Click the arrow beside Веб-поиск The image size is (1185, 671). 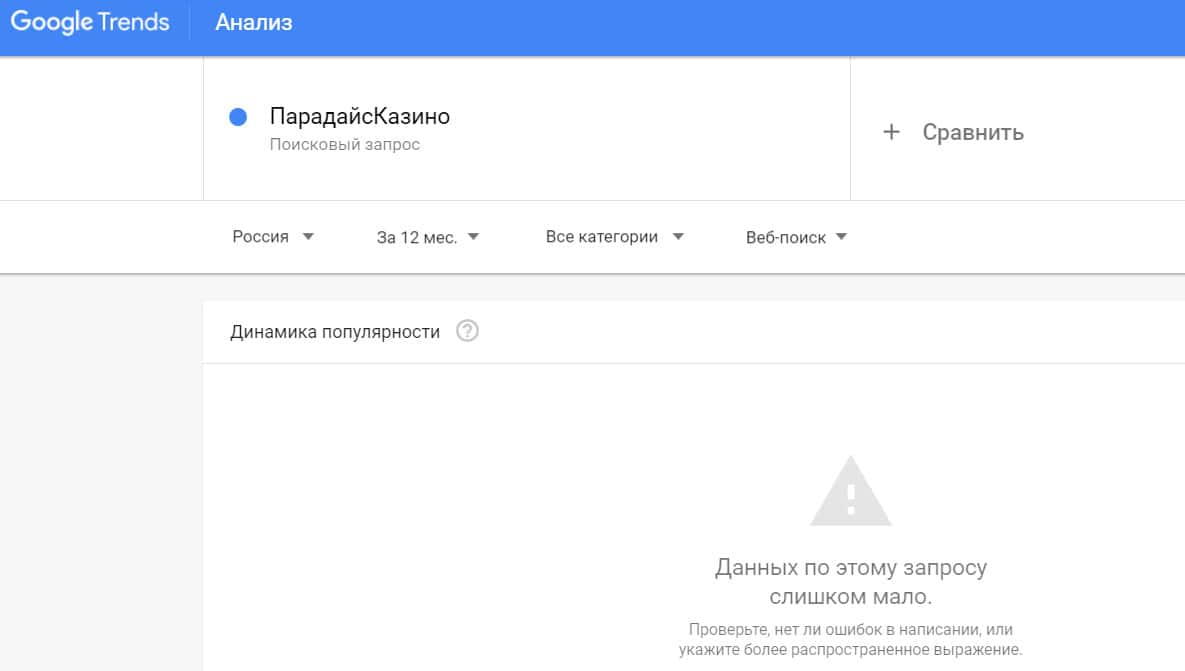[841, 237]
